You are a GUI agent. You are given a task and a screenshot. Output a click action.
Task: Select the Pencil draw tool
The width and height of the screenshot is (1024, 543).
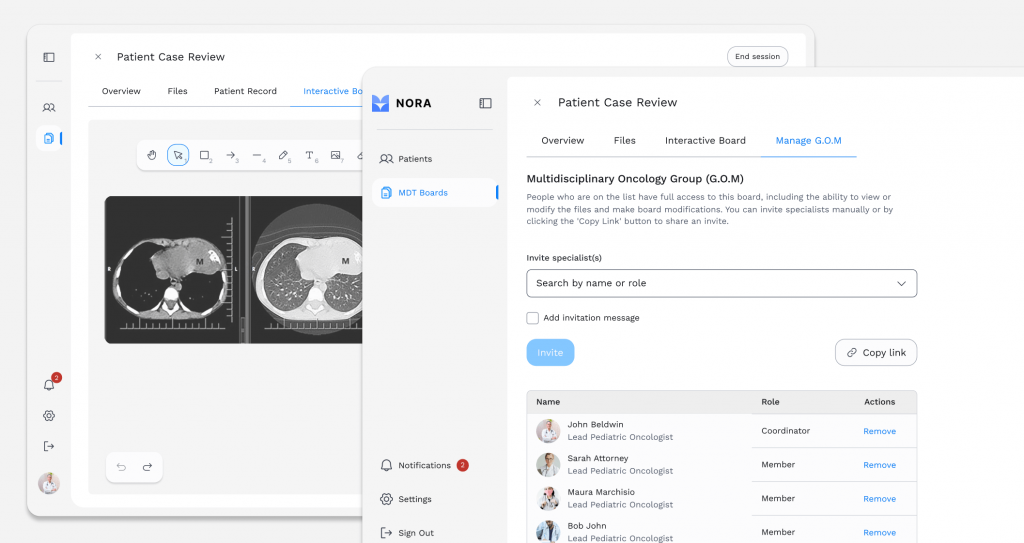(x=283, y=155)
